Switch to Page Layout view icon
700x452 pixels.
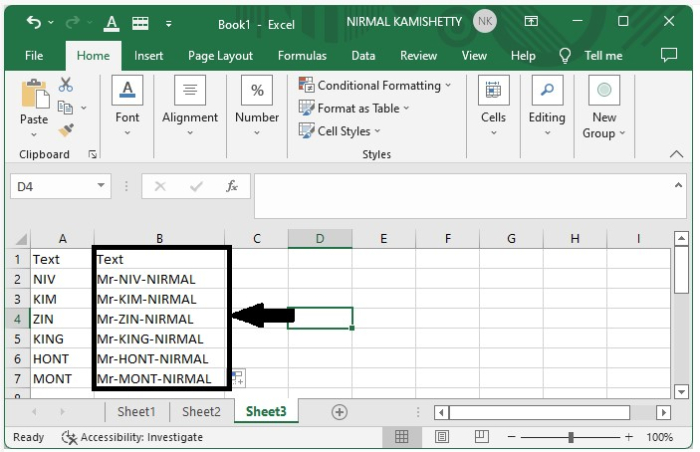click(x=442, y=436)
